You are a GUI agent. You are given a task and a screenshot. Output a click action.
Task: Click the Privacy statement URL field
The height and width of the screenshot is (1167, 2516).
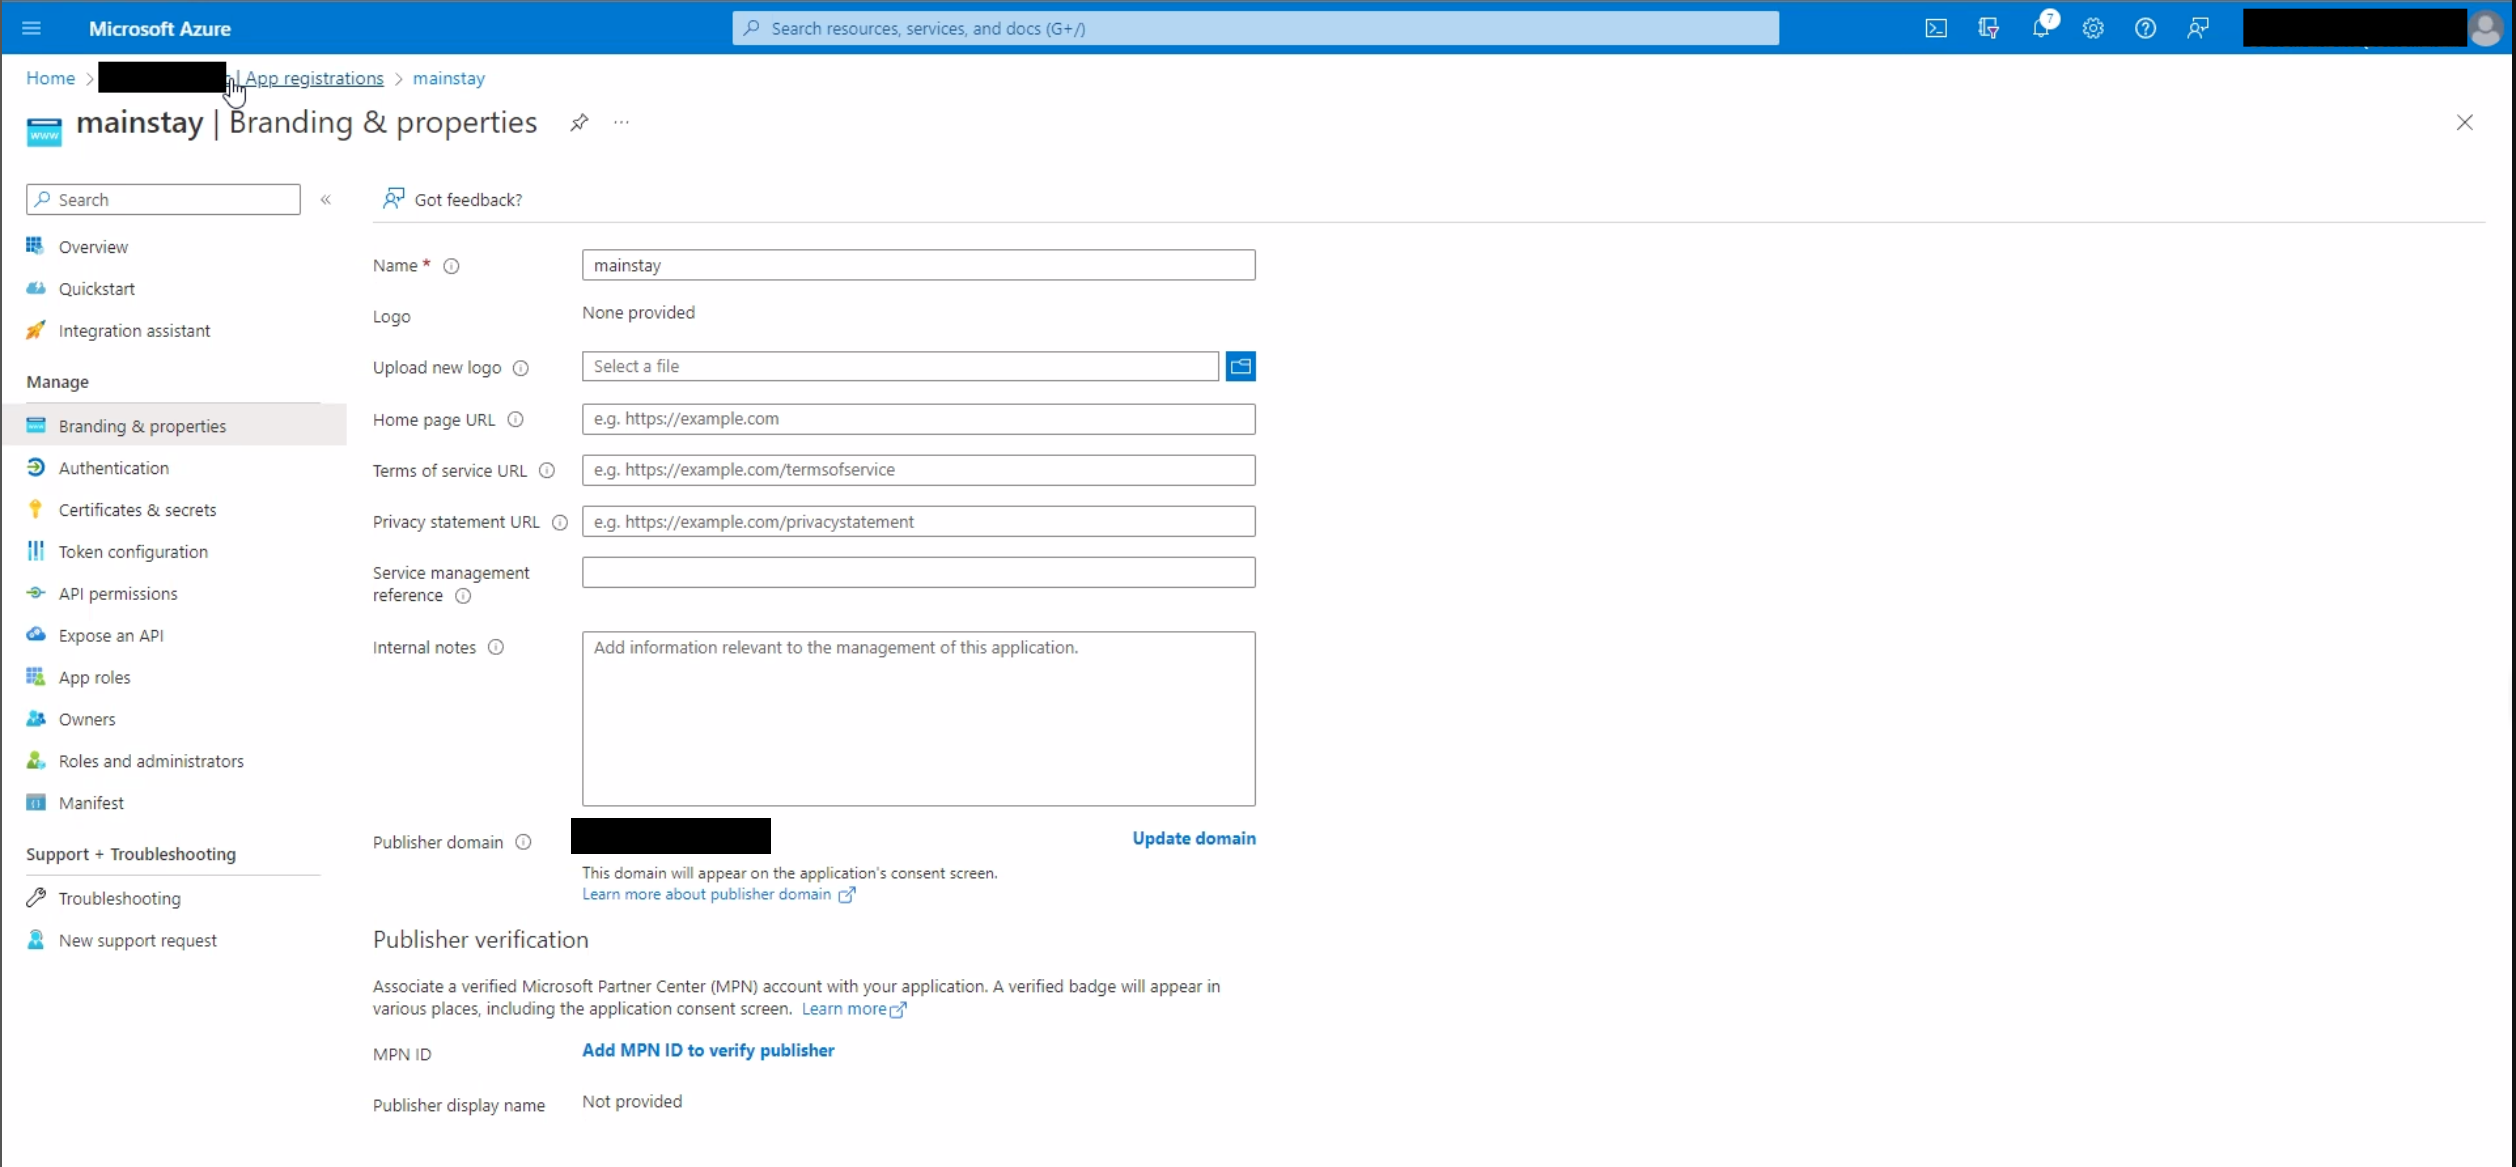918,522
